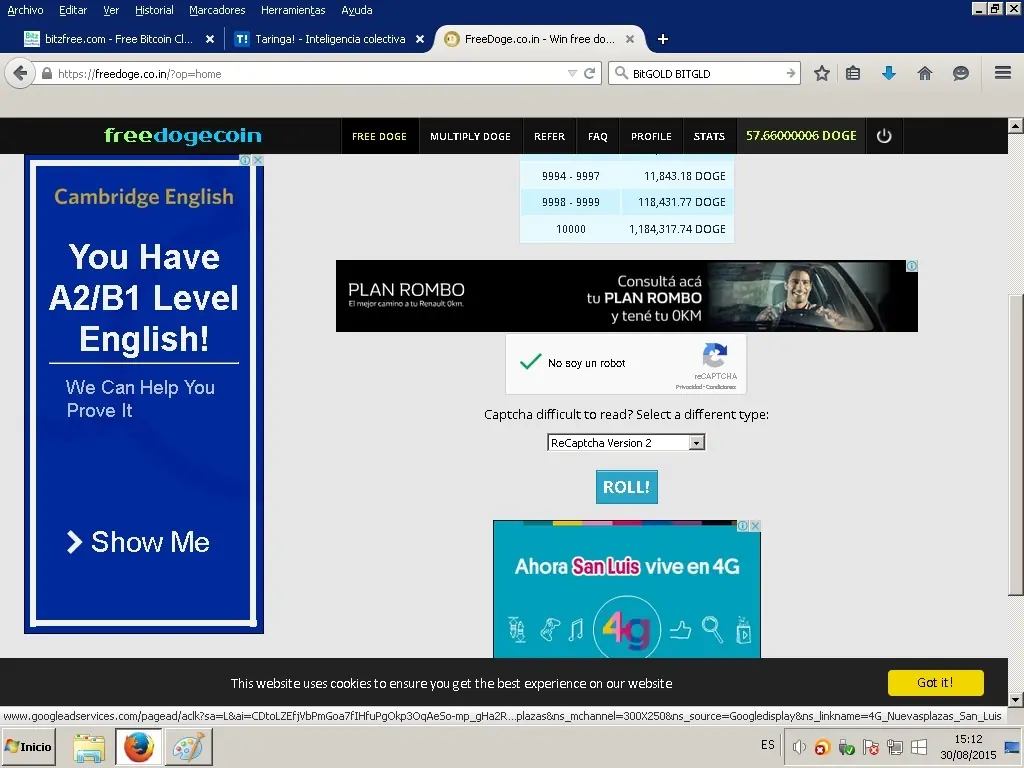Click the volume speaker tray icon
Image resolution: width=1024 pixels, height=768 pixels.
point(798,747)
